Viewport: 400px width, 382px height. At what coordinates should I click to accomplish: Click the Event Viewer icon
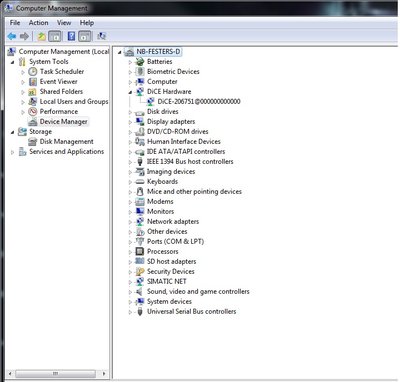click(x=33, y=82)
